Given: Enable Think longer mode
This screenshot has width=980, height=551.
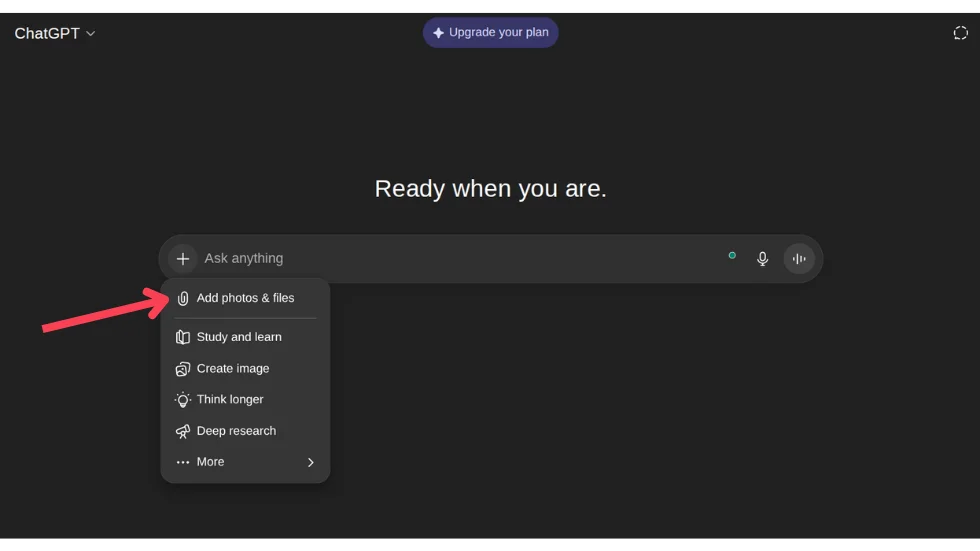Looking at the screenshot, I should [x=245, y=400].
